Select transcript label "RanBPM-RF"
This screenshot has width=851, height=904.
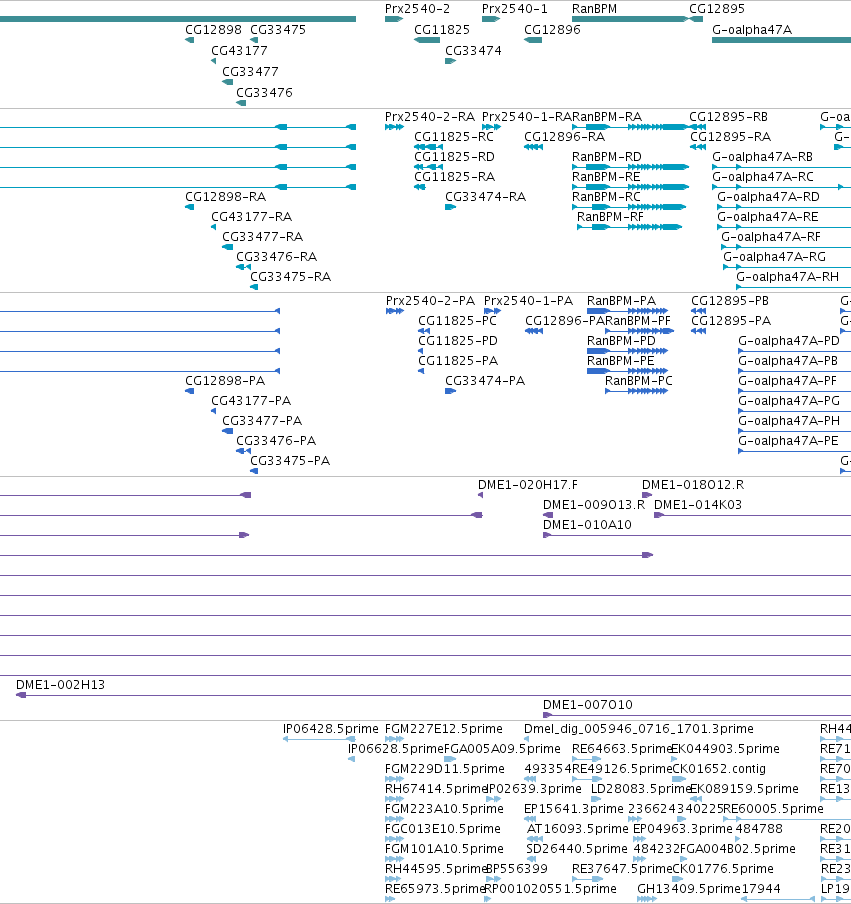(610, 217)
